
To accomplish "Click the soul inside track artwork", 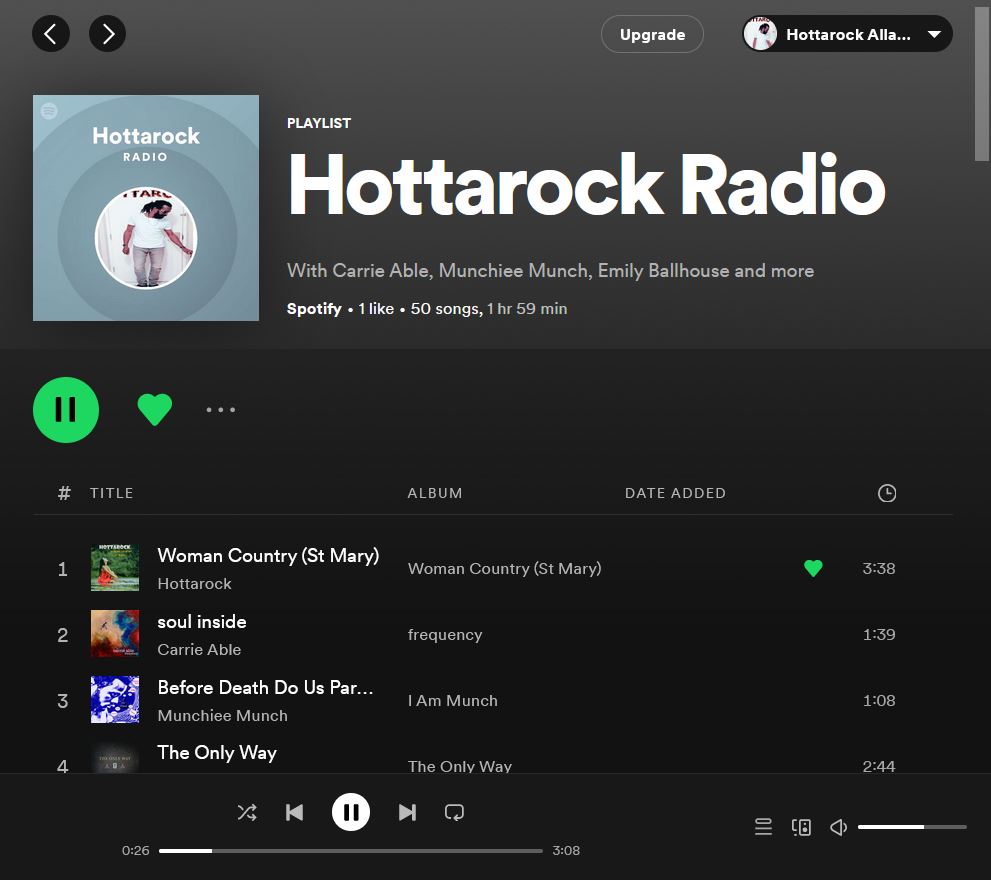I will 115,633.
